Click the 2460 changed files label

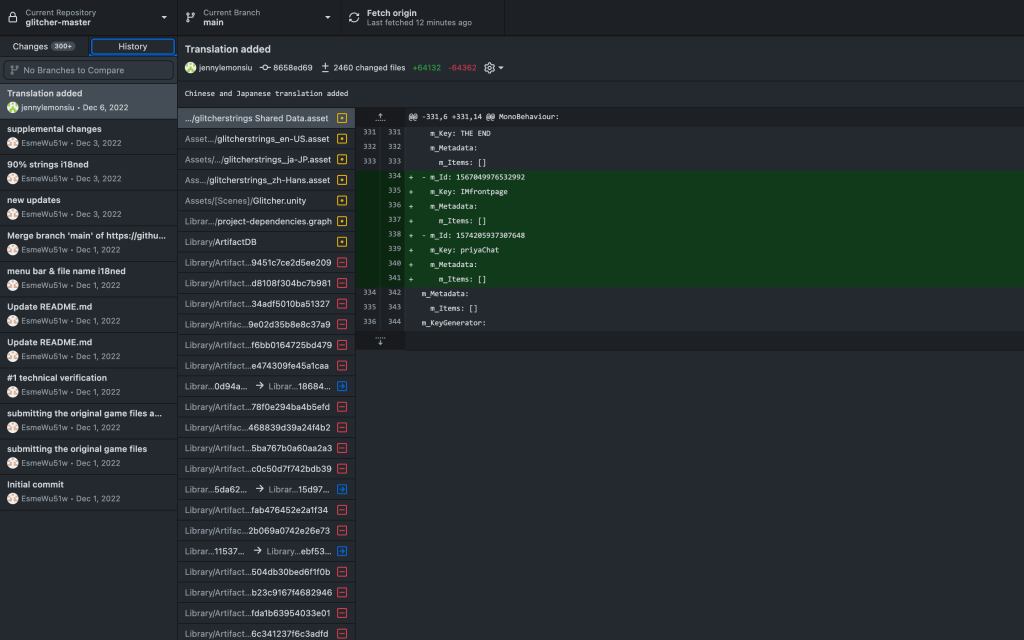363,68
